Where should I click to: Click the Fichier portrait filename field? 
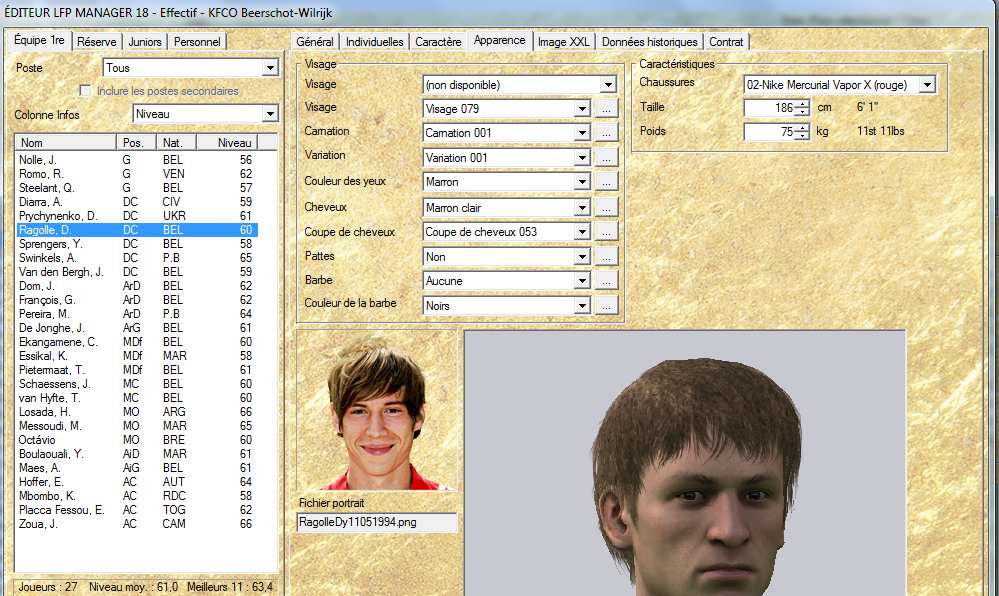pyautogui.click(x=377, y=522)
